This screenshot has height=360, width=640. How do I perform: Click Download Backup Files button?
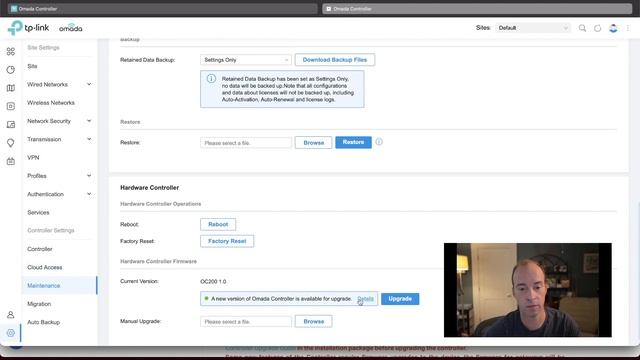pos(335,60)
